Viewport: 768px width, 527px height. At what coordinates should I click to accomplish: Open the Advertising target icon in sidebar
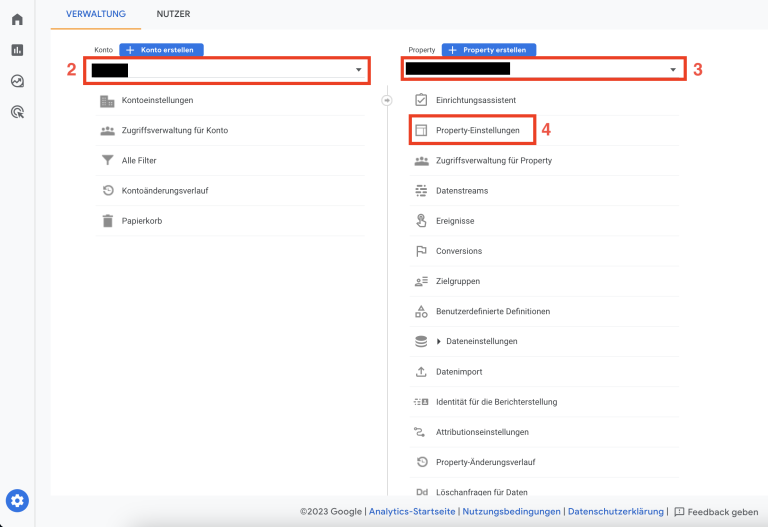(17, 112)
